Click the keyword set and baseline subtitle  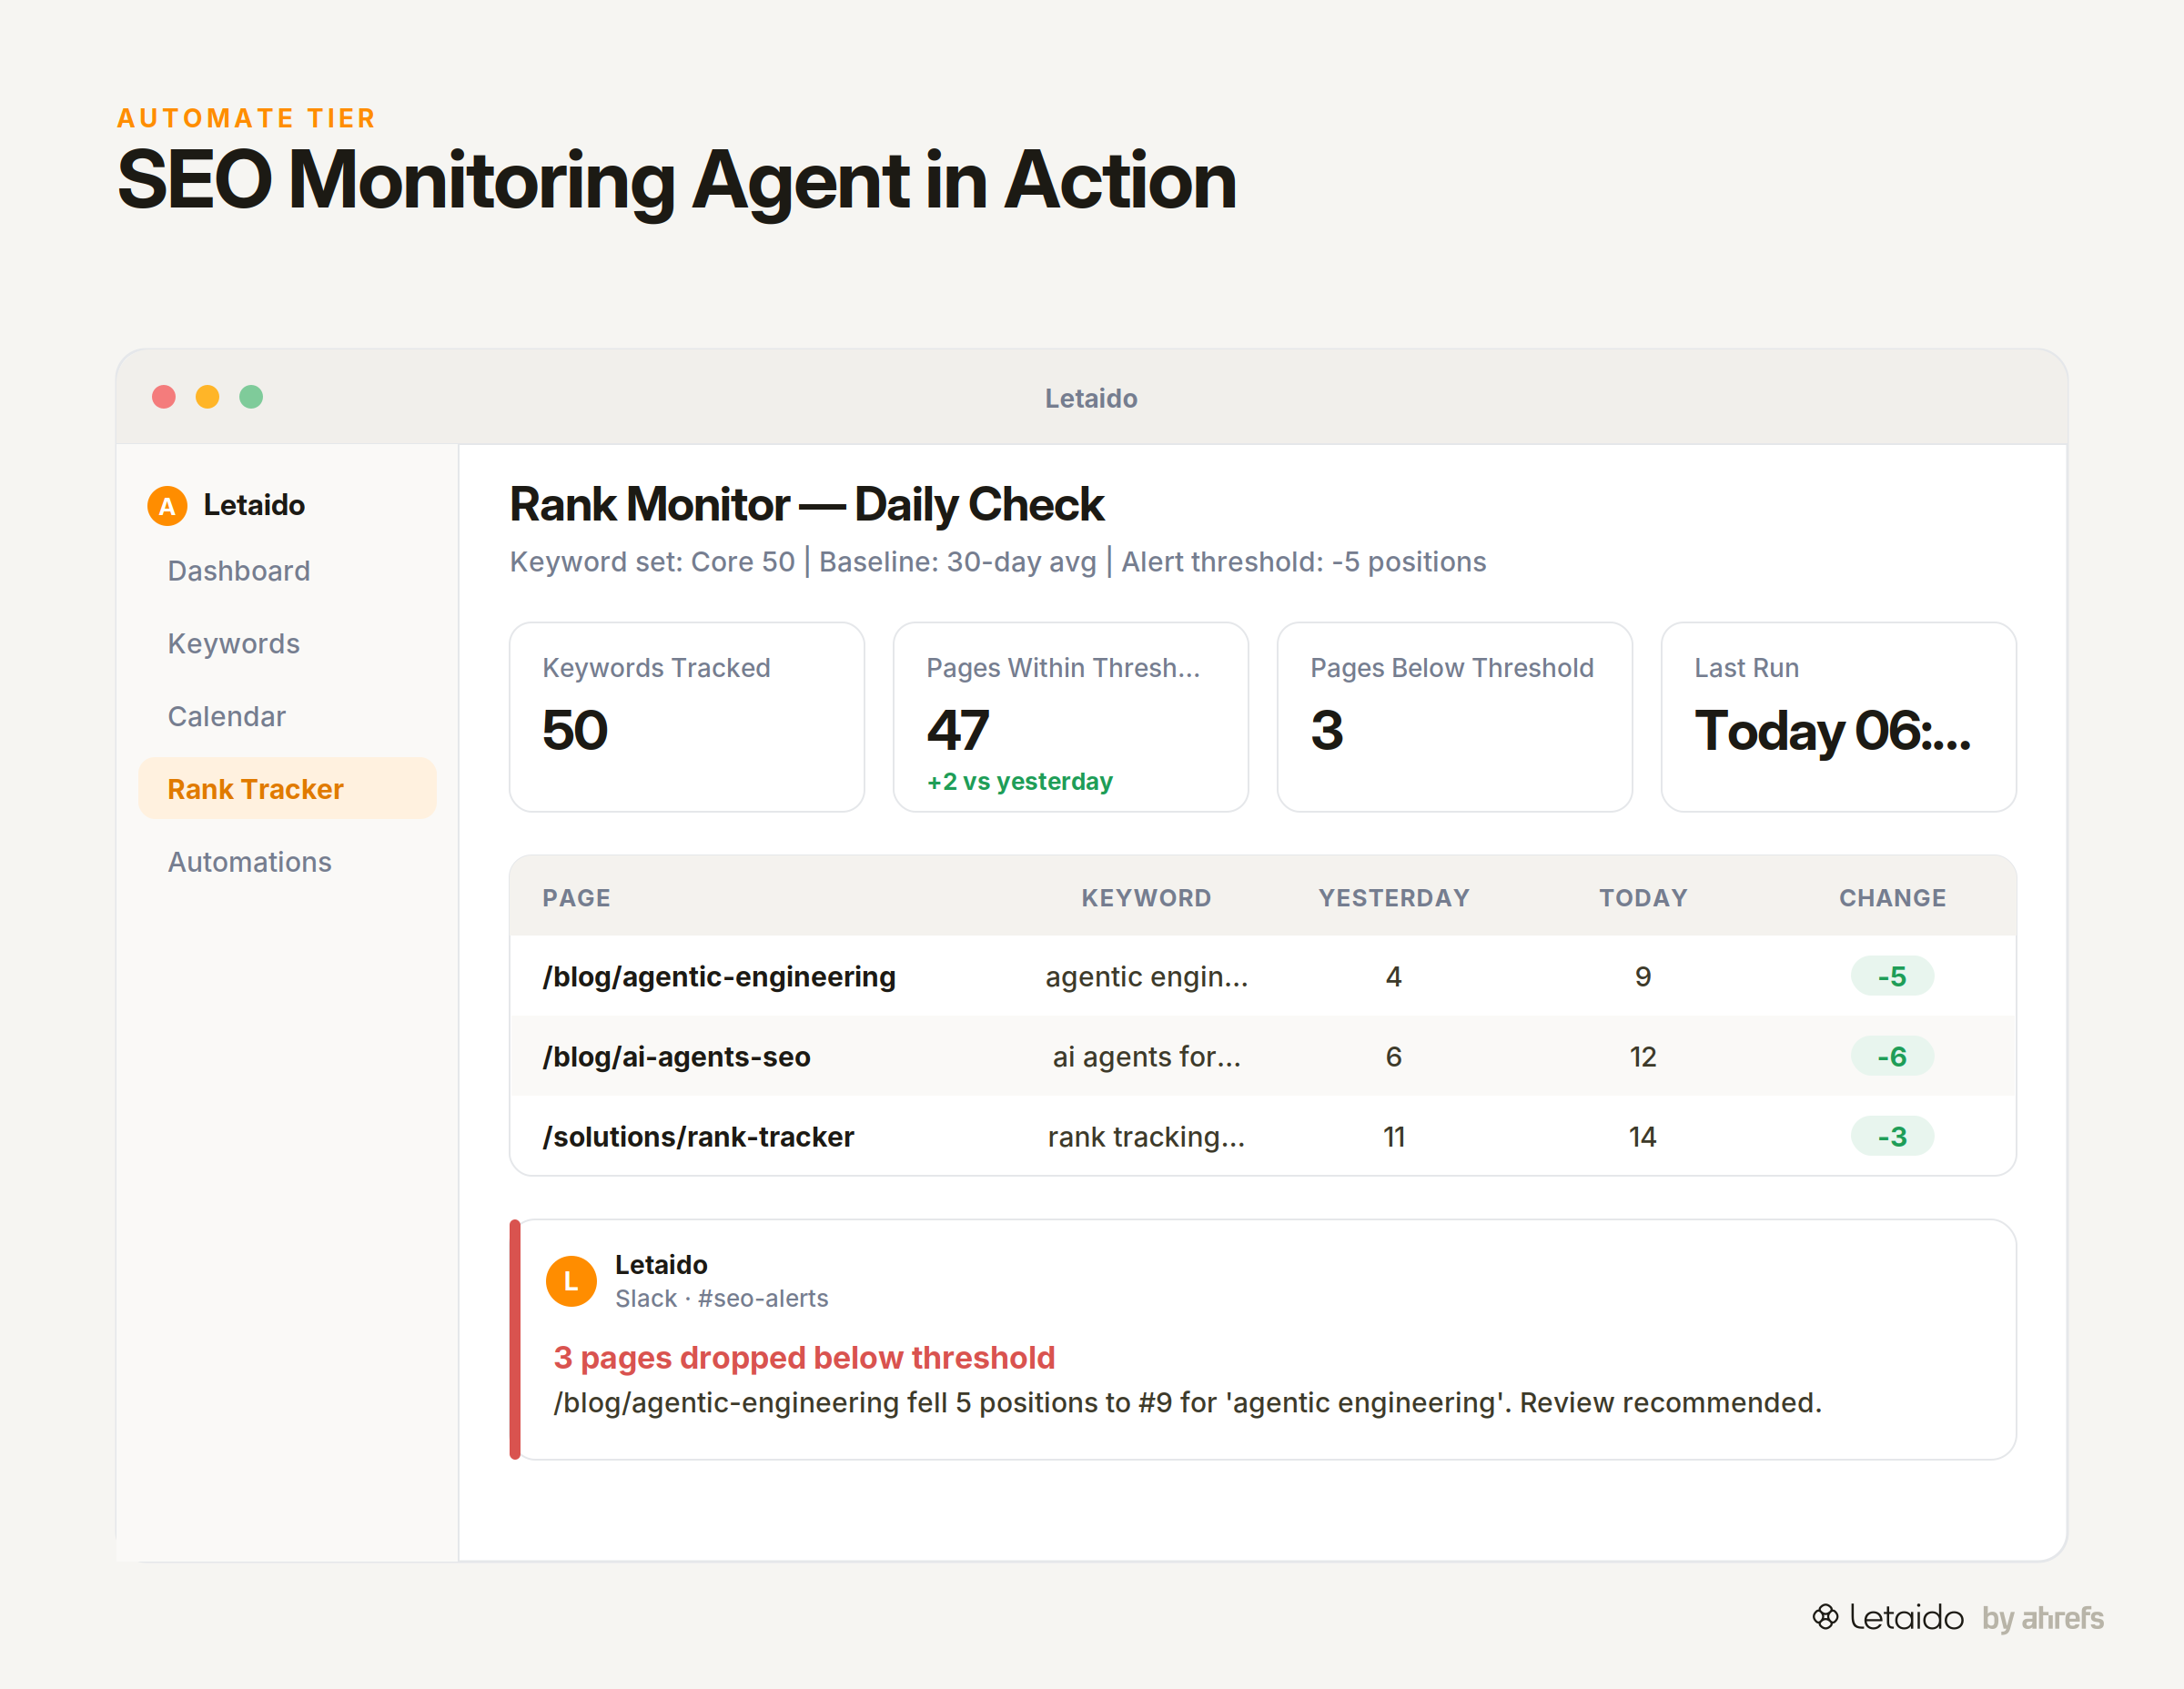[x=997, y=562]
